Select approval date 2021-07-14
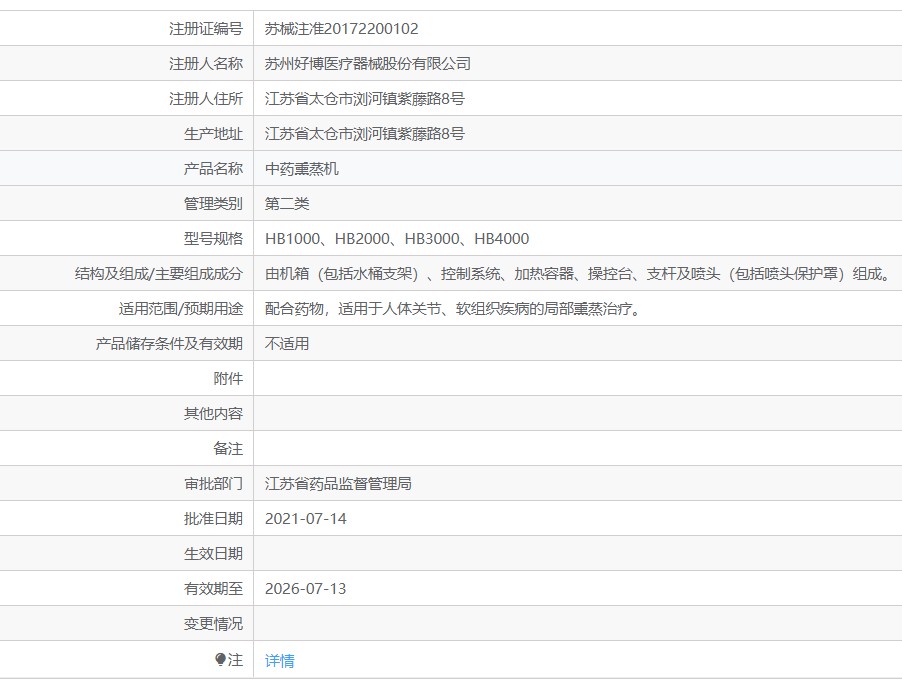 click(x=305, y=519)
